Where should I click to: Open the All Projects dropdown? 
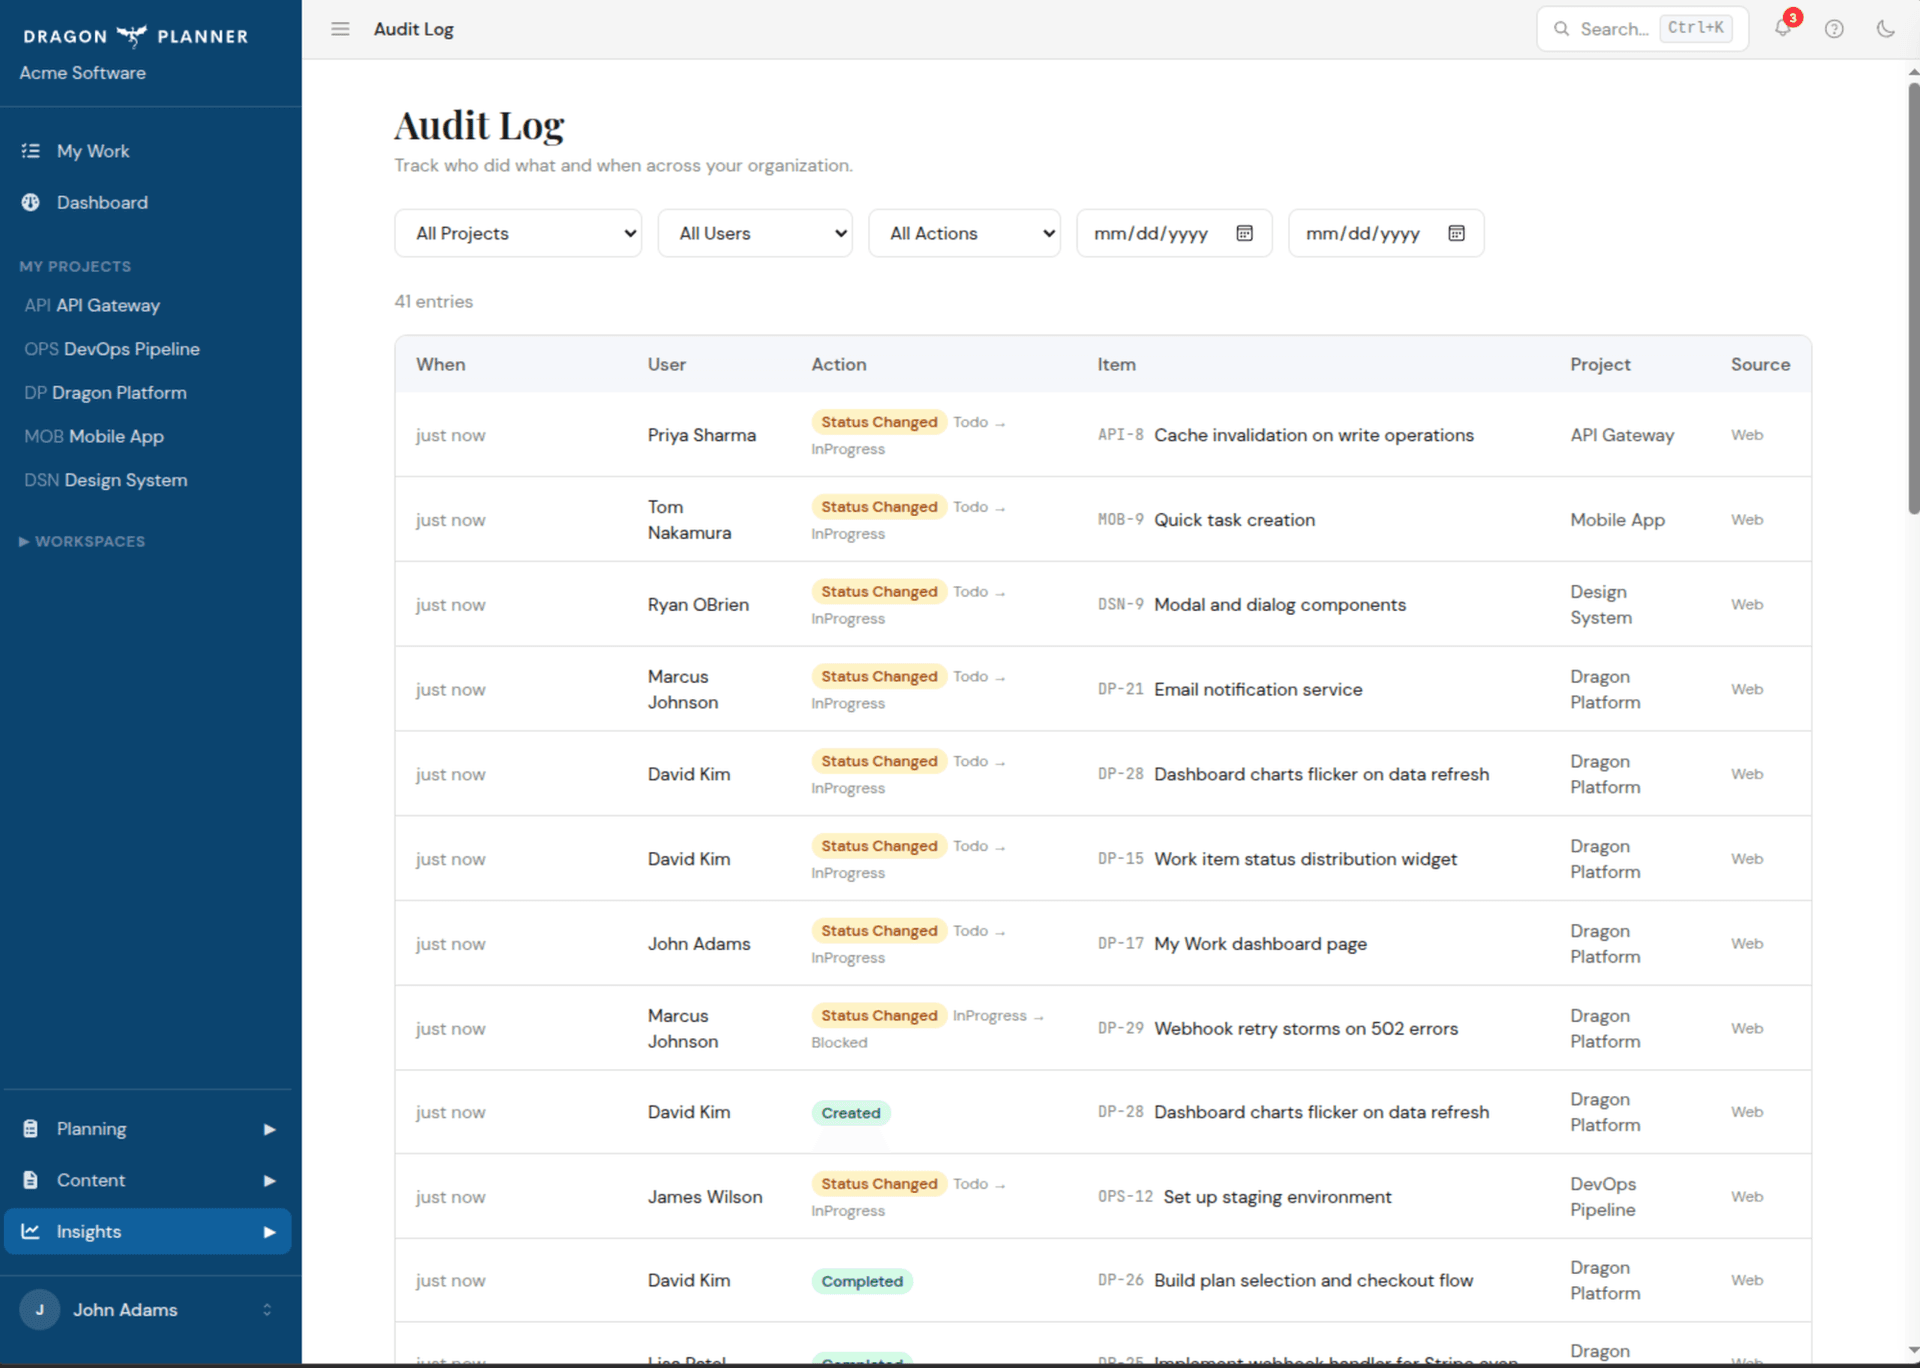(517, 233)
